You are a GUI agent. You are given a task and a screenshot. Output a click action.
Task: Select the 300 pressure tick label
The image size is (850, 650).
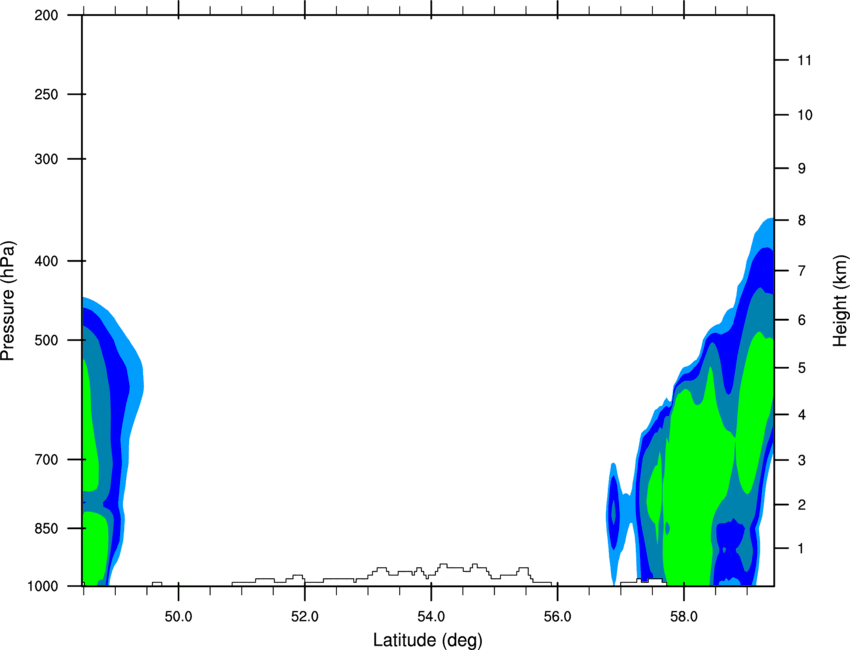point(46,159)
